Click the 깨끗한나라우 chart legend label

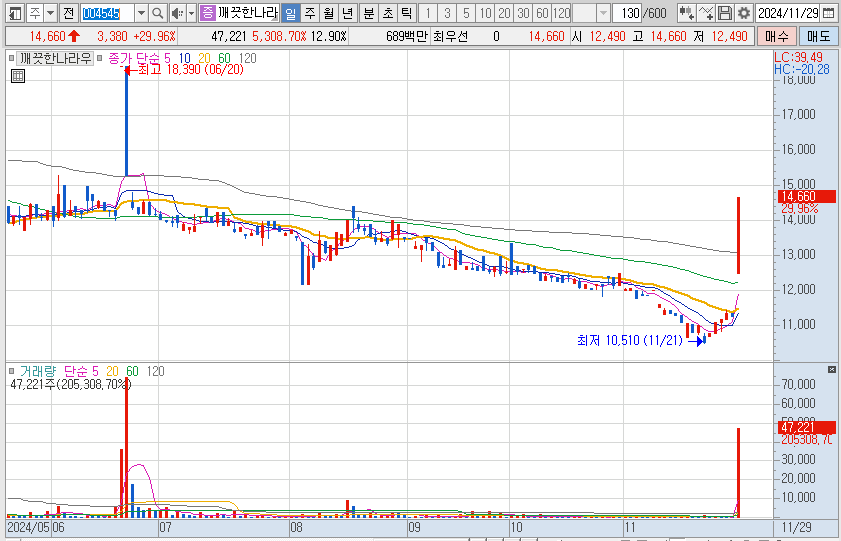pos(55,58)
